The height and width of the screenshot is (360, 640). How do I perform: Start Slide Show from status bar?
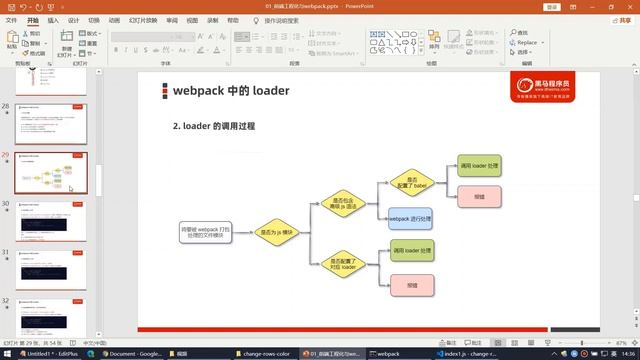click(x=548, y=343)
